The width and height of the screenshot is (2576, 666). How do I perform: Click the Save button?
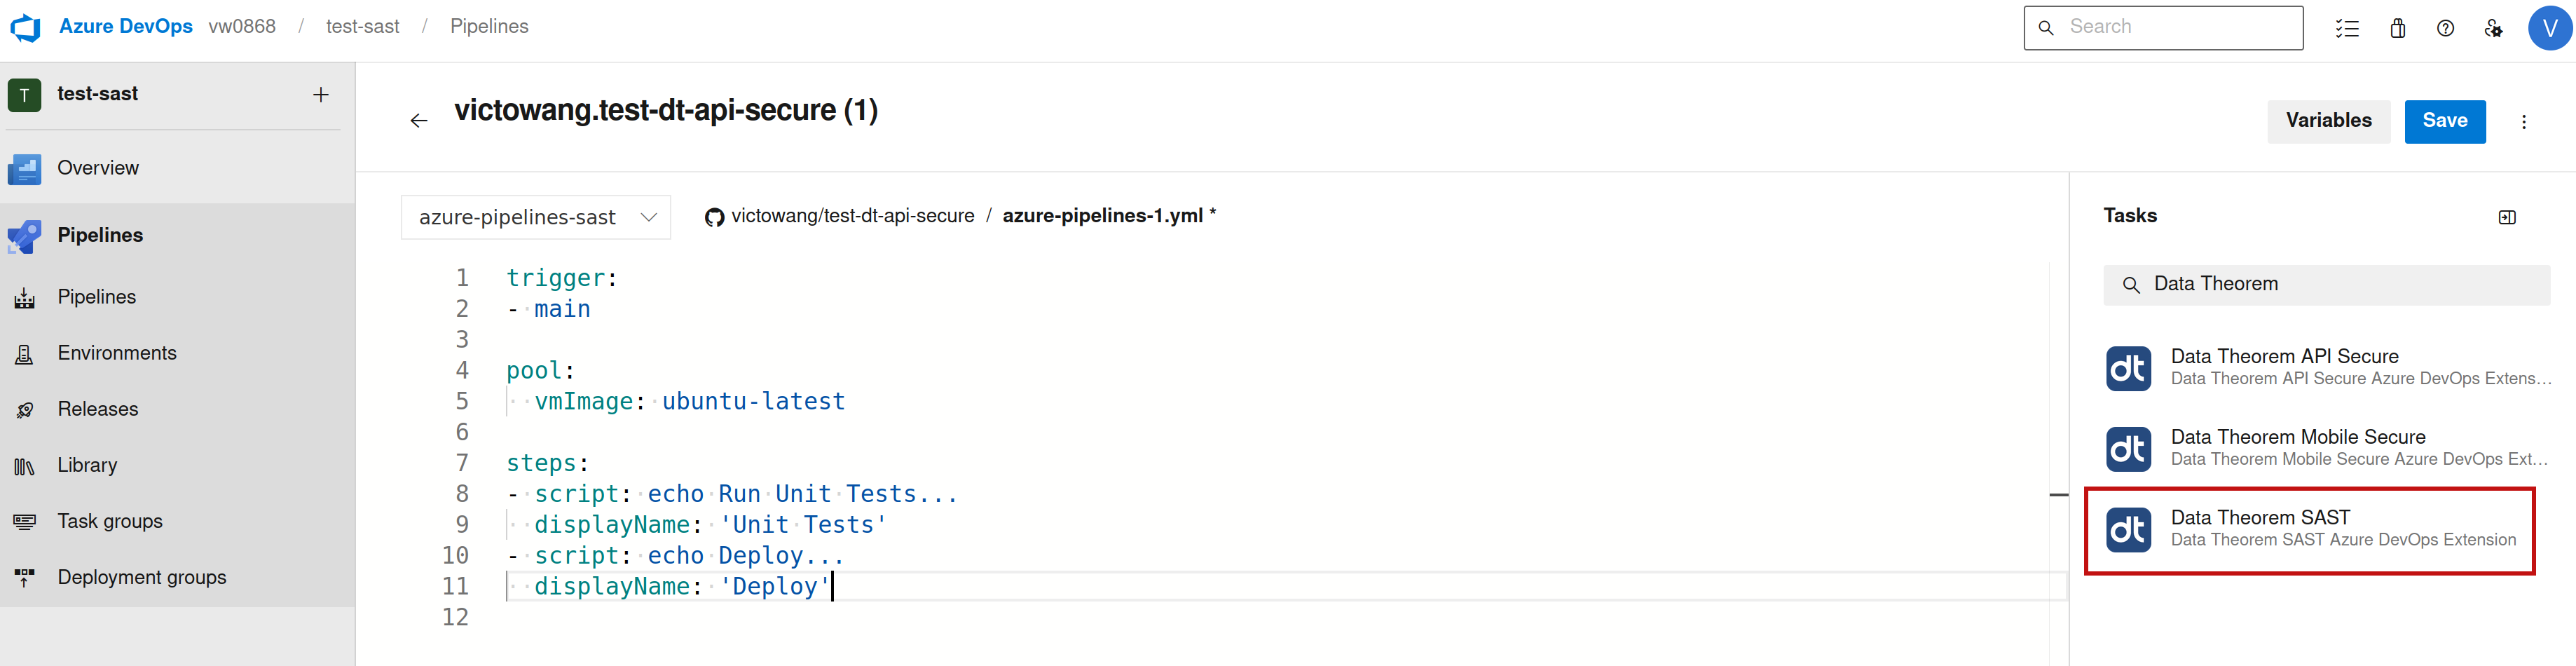click(2444, 121)
